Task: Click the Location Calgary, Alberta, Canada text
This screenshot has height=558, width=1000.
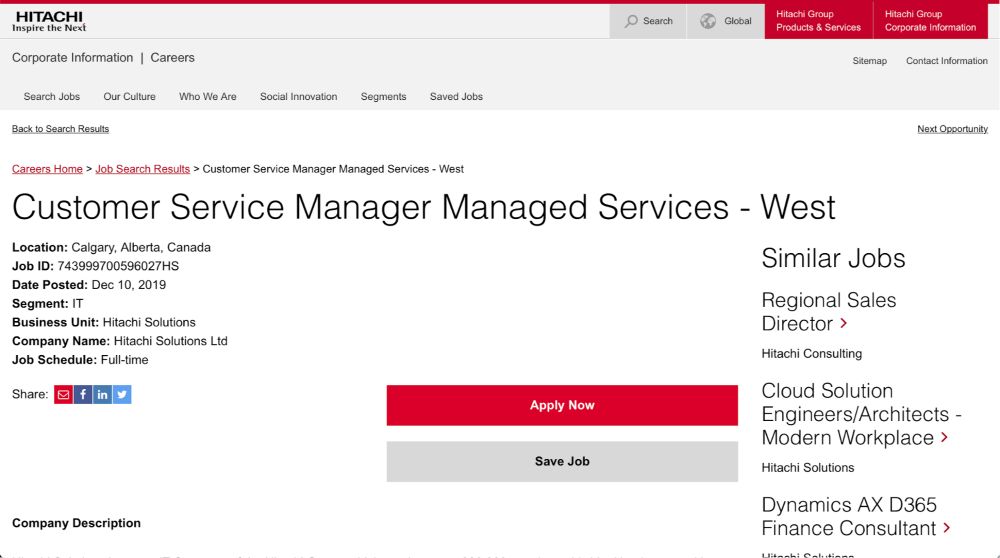Action: (111, 247)
